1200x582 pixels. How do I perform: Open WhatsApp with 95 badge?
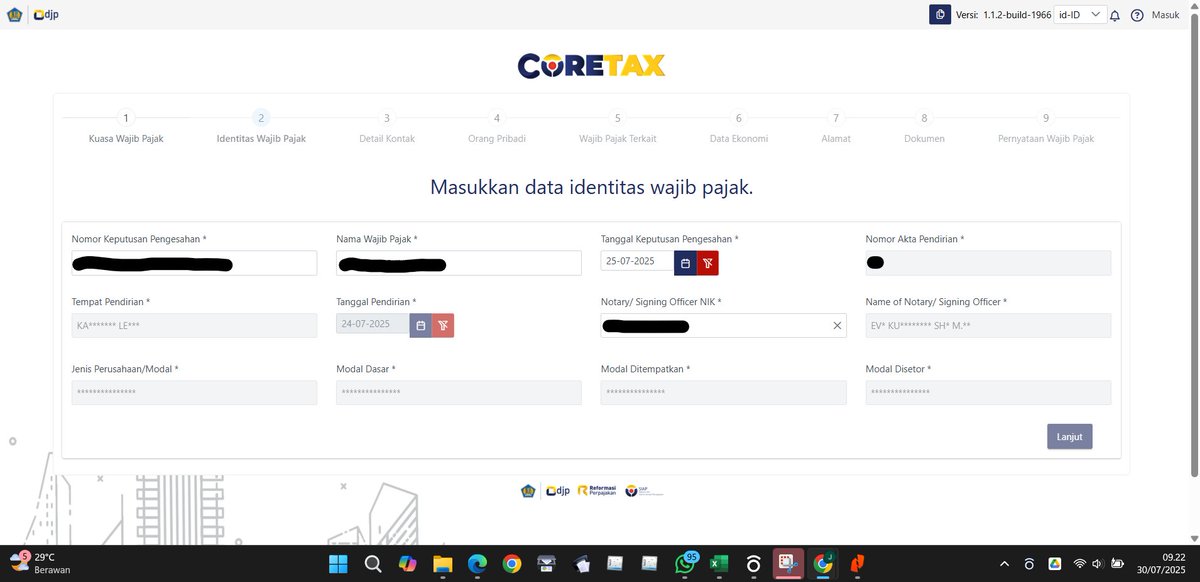point(684,564)
